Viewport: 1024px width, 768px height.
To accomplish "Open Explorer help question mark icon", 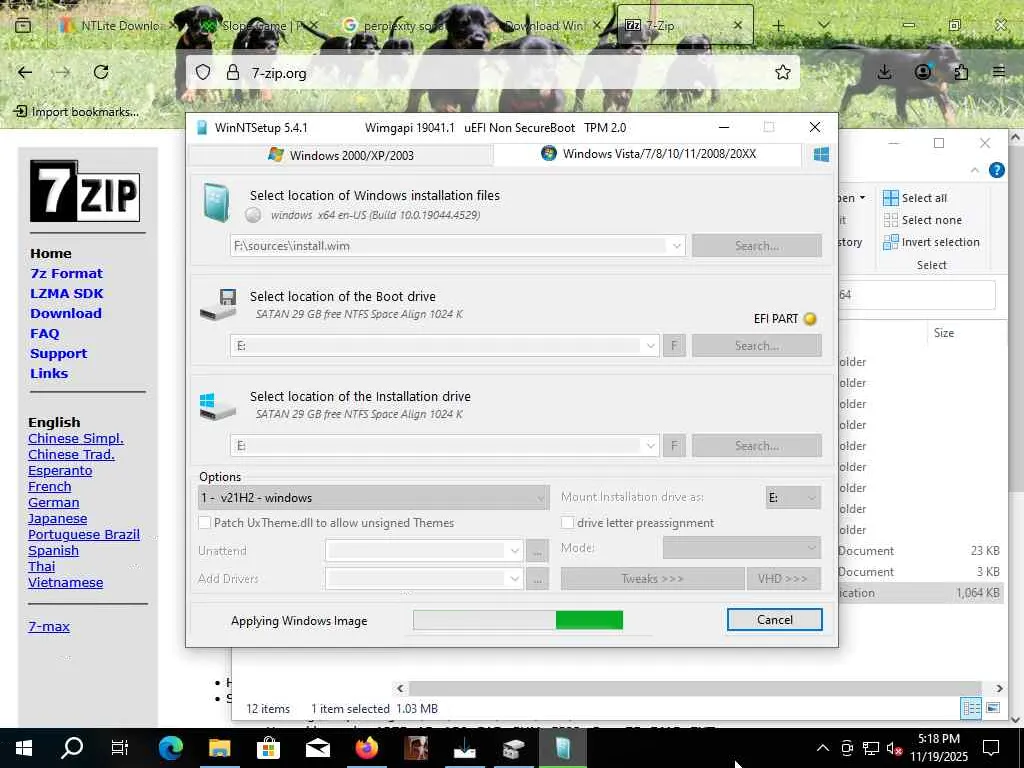I will tap(997, 170).
